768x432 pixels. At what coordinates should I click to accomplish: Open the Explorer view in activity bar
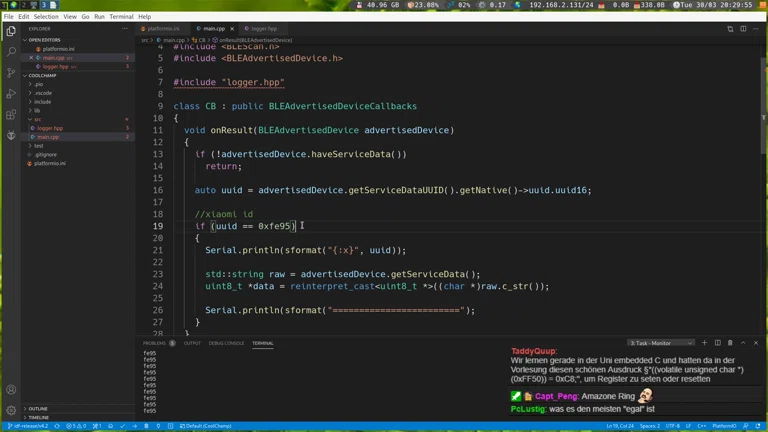(11, 31)
